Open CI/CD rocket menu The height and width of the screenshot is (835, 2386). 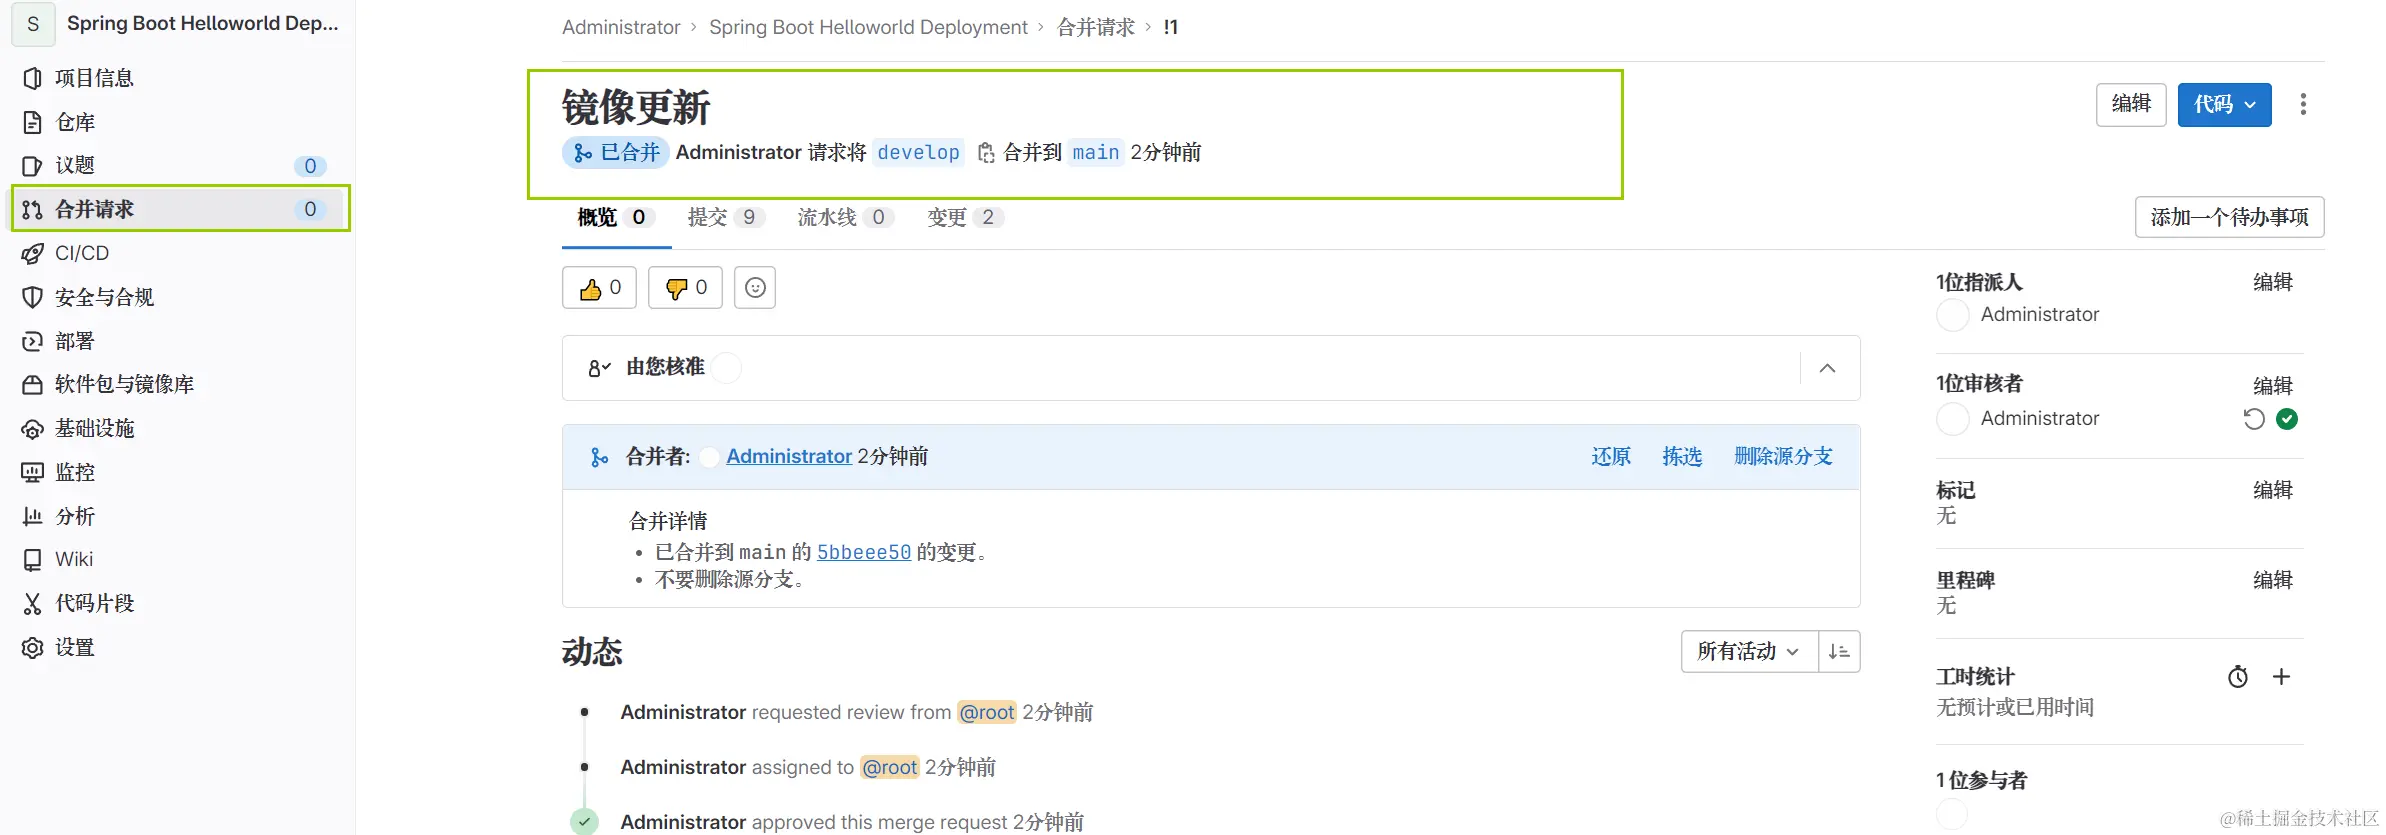(82, 253)
